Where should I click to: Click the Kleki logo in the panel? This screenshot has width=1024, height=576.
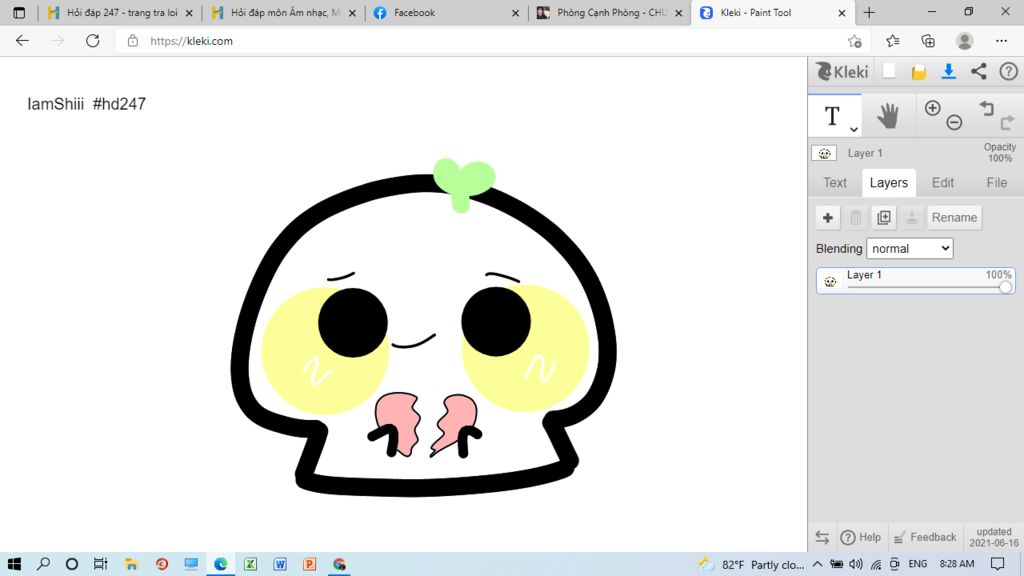pos(842,71)
